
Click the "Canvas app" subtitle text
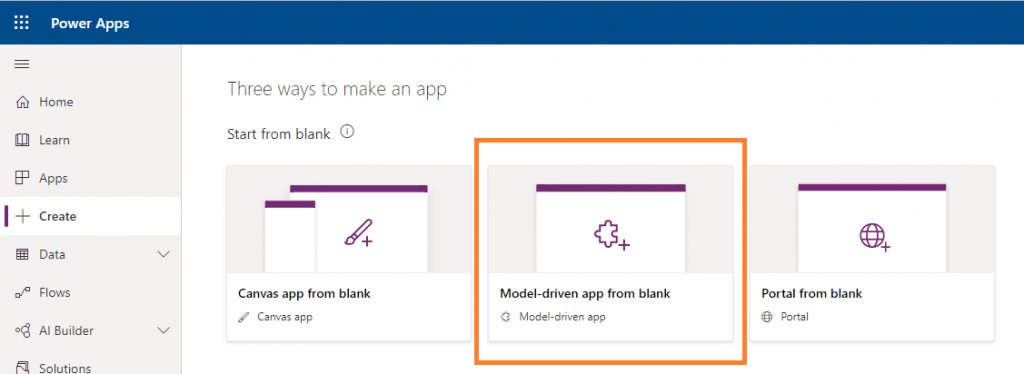[285, 317]
